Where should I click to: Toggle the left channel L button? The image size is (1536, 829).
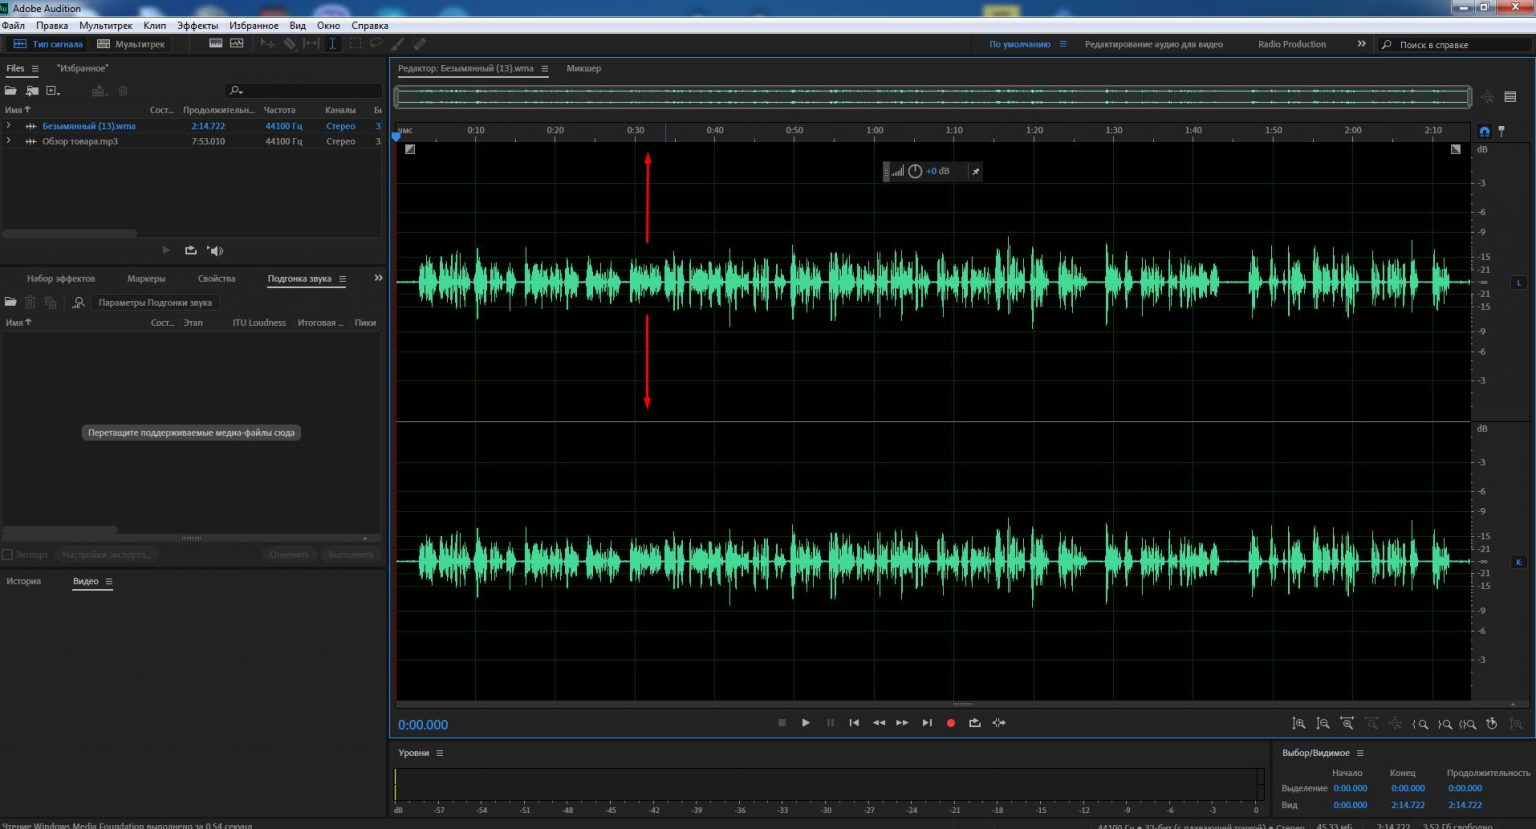pyautogui.click(x=1520, y=282)
